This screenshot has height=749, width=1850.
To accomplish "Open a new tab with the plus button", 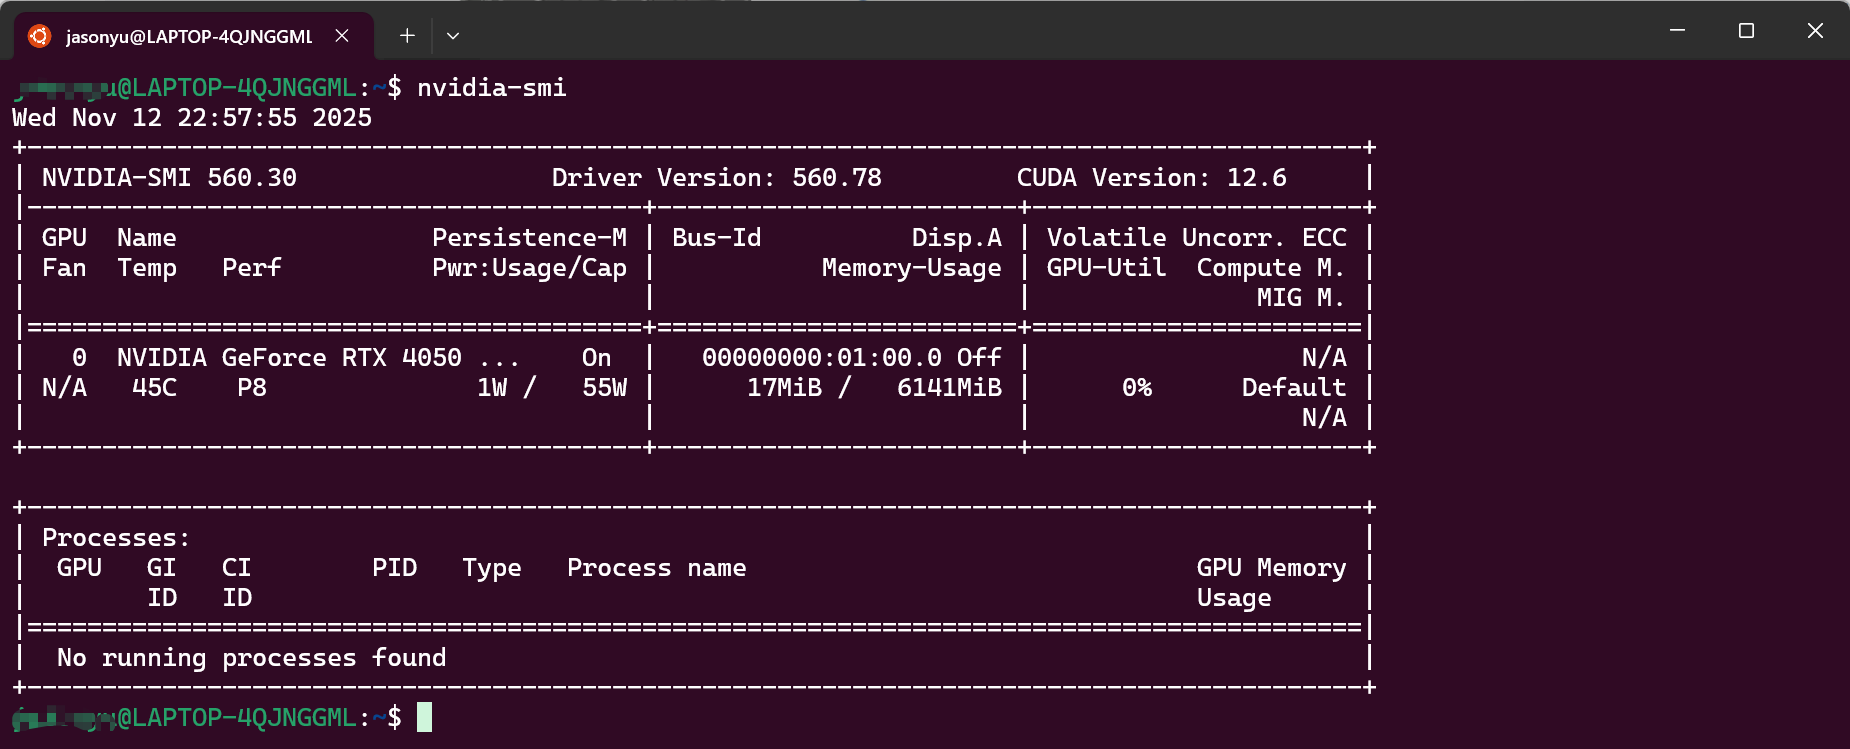I will [x=407, y=36].
